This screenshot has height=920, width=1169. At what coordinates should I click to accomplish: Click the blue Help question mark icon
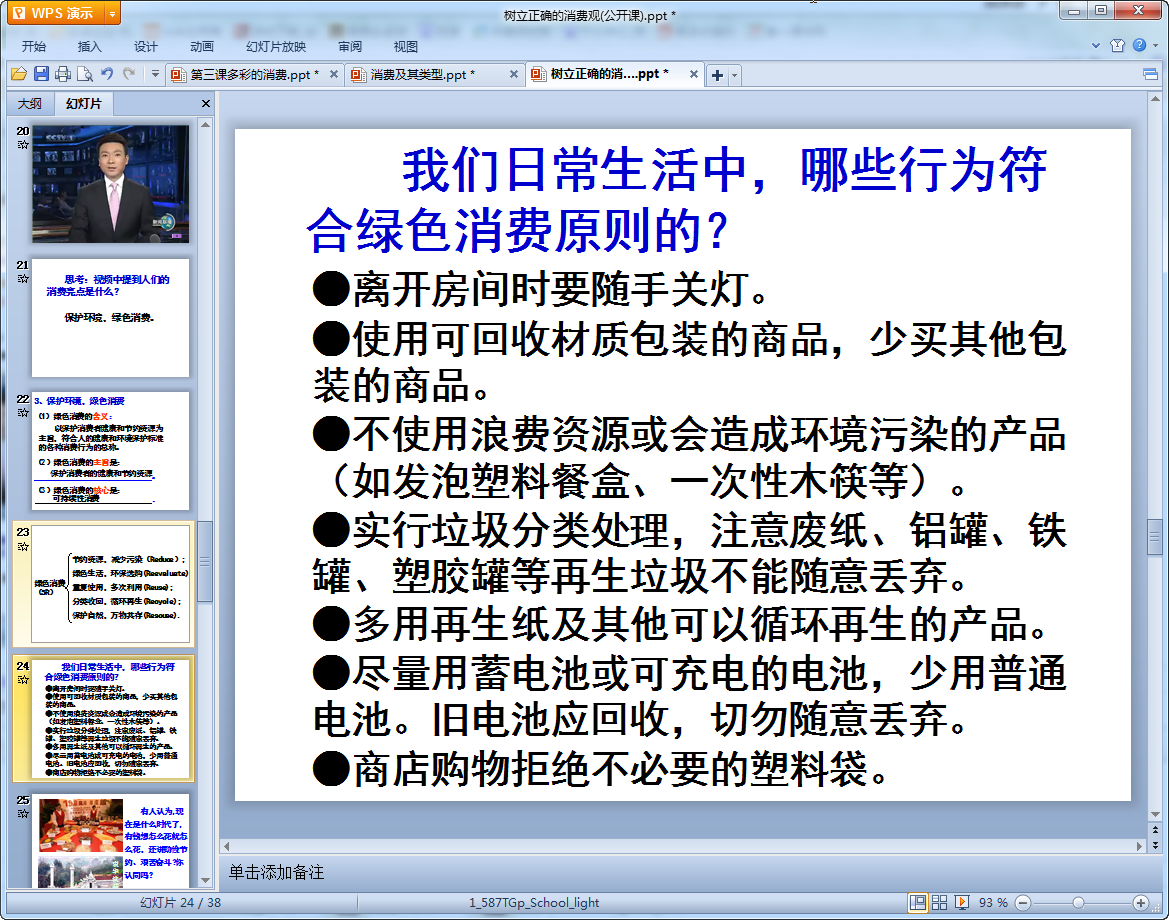[x=1139, y=45]
